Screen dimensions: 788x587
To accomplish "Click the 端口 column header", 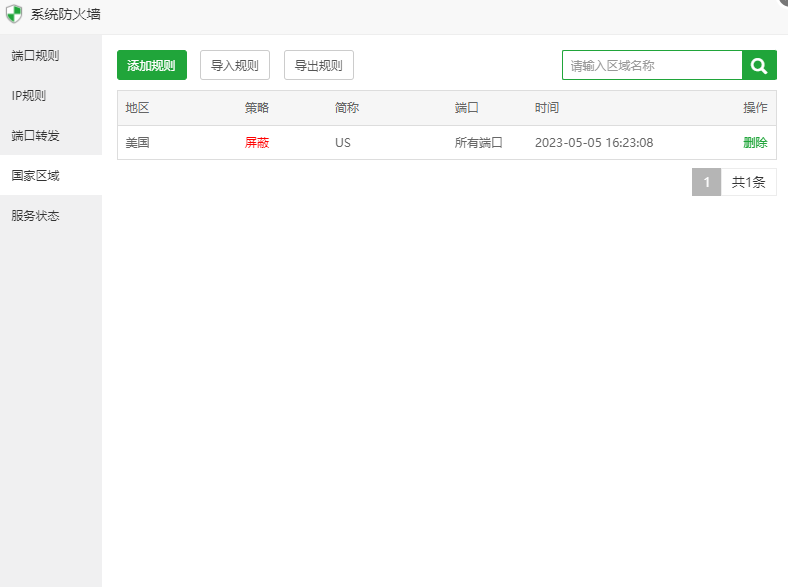I will pos(466,108).
